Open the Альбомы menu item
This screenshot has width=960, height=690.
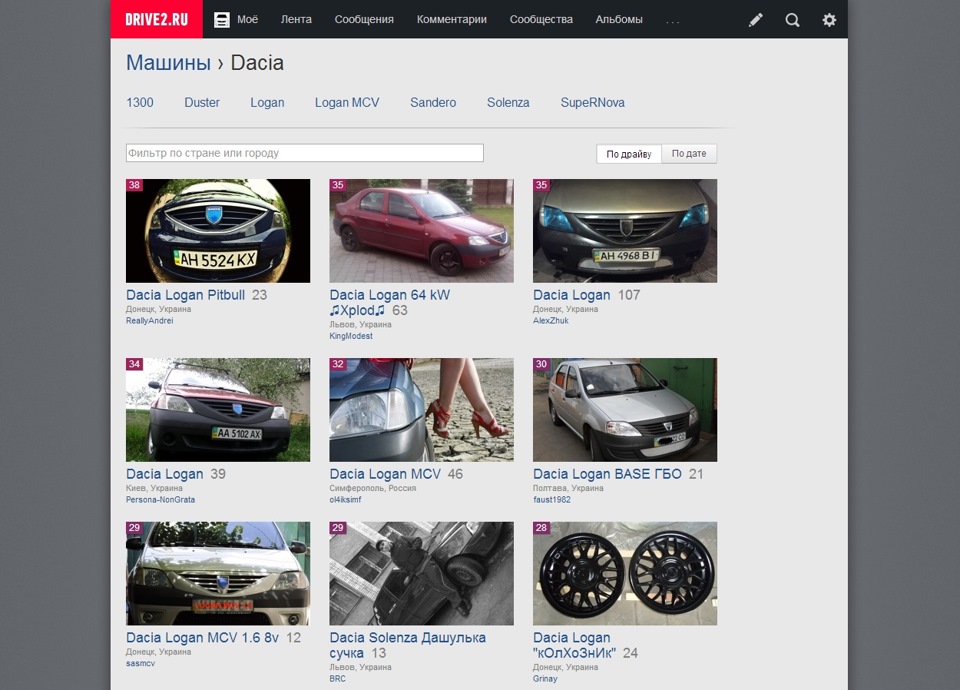click(x=619, y=20)
